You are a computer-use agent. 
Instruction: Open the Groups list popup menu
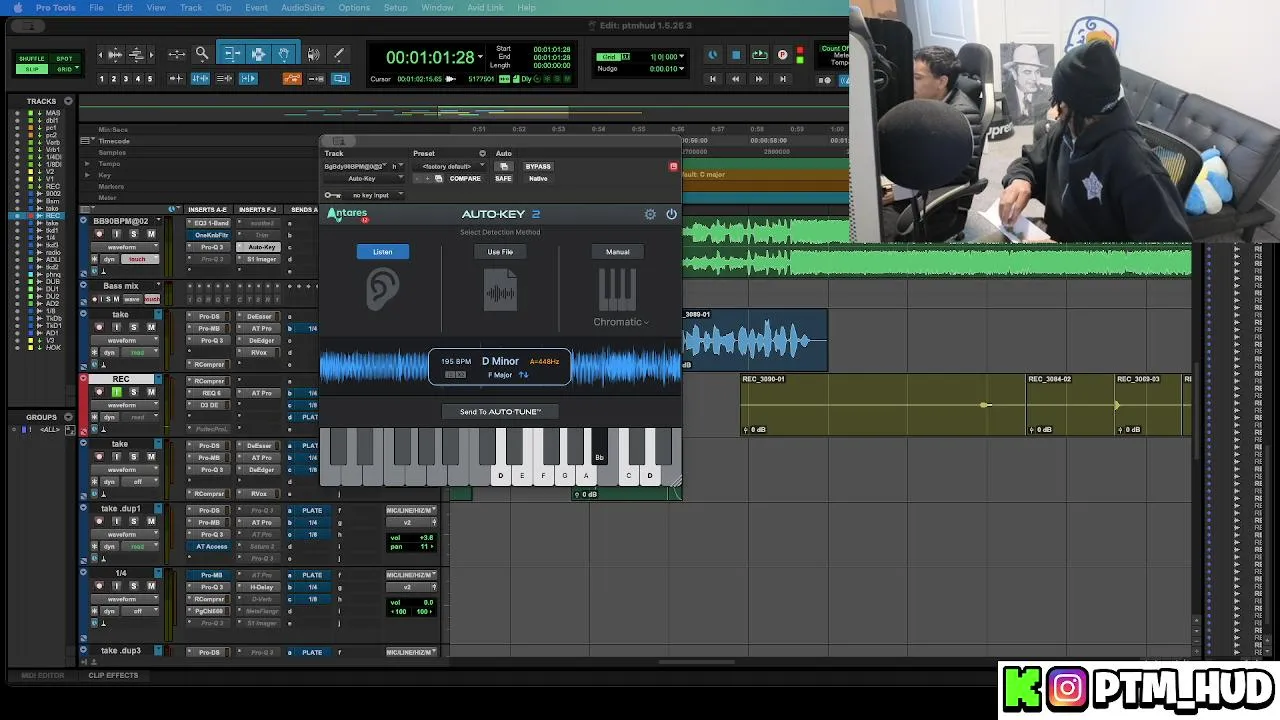[x=68, y=417]
